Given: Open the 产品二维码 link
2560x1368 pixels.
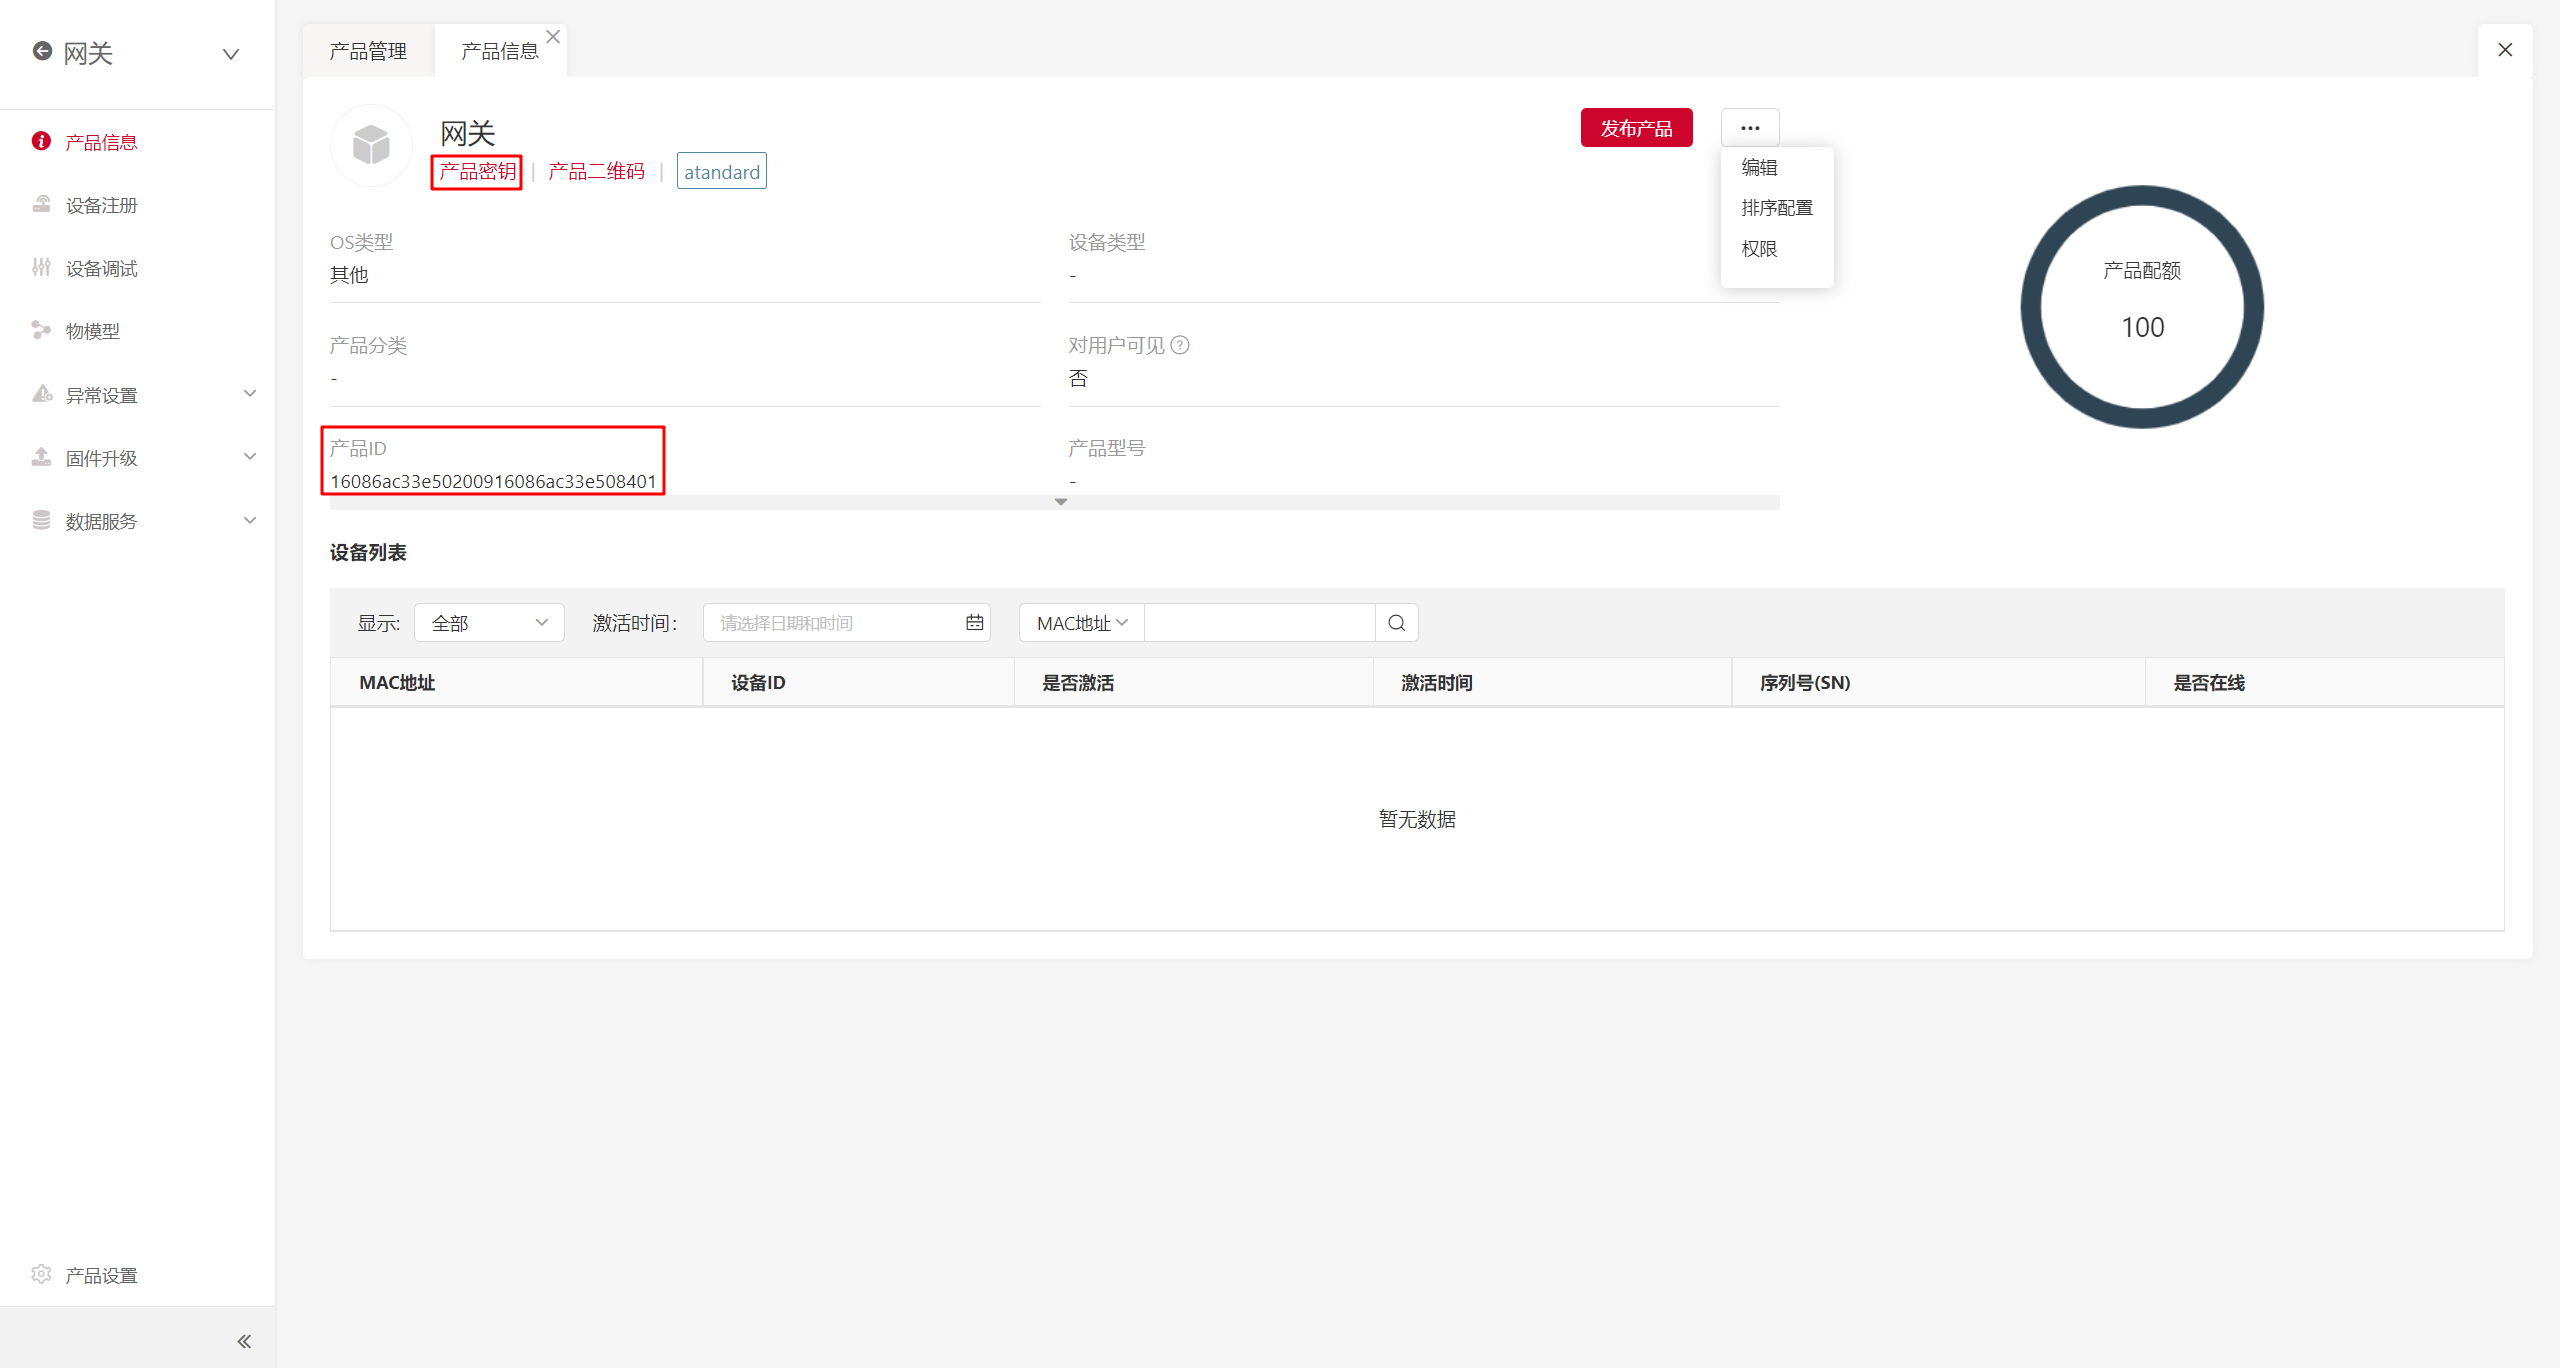Looking at the screenshot, I should [x=596, y=172].
